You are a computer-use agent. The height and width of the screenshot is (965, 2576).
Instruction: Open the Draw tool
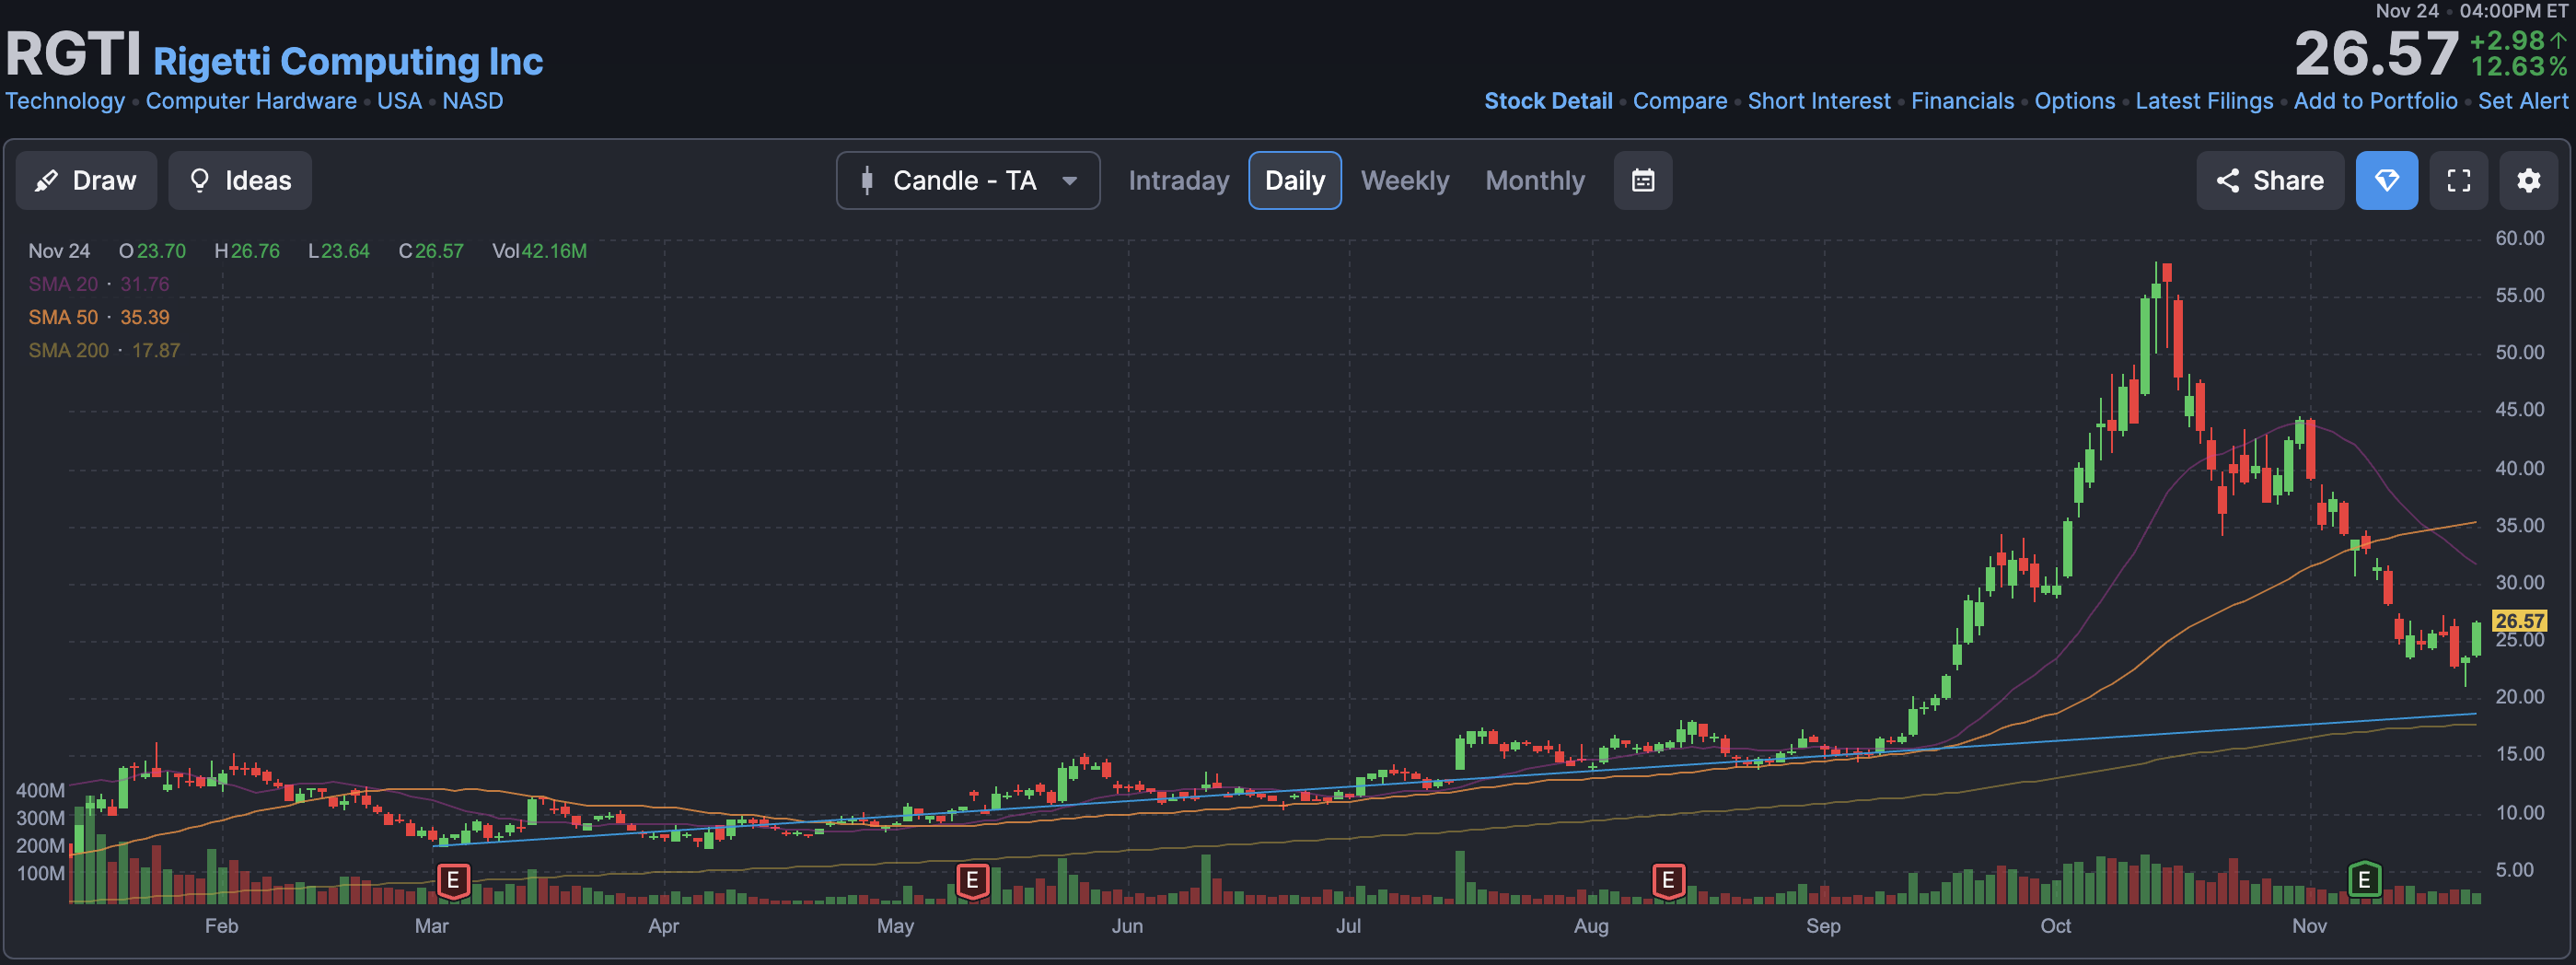86,181
